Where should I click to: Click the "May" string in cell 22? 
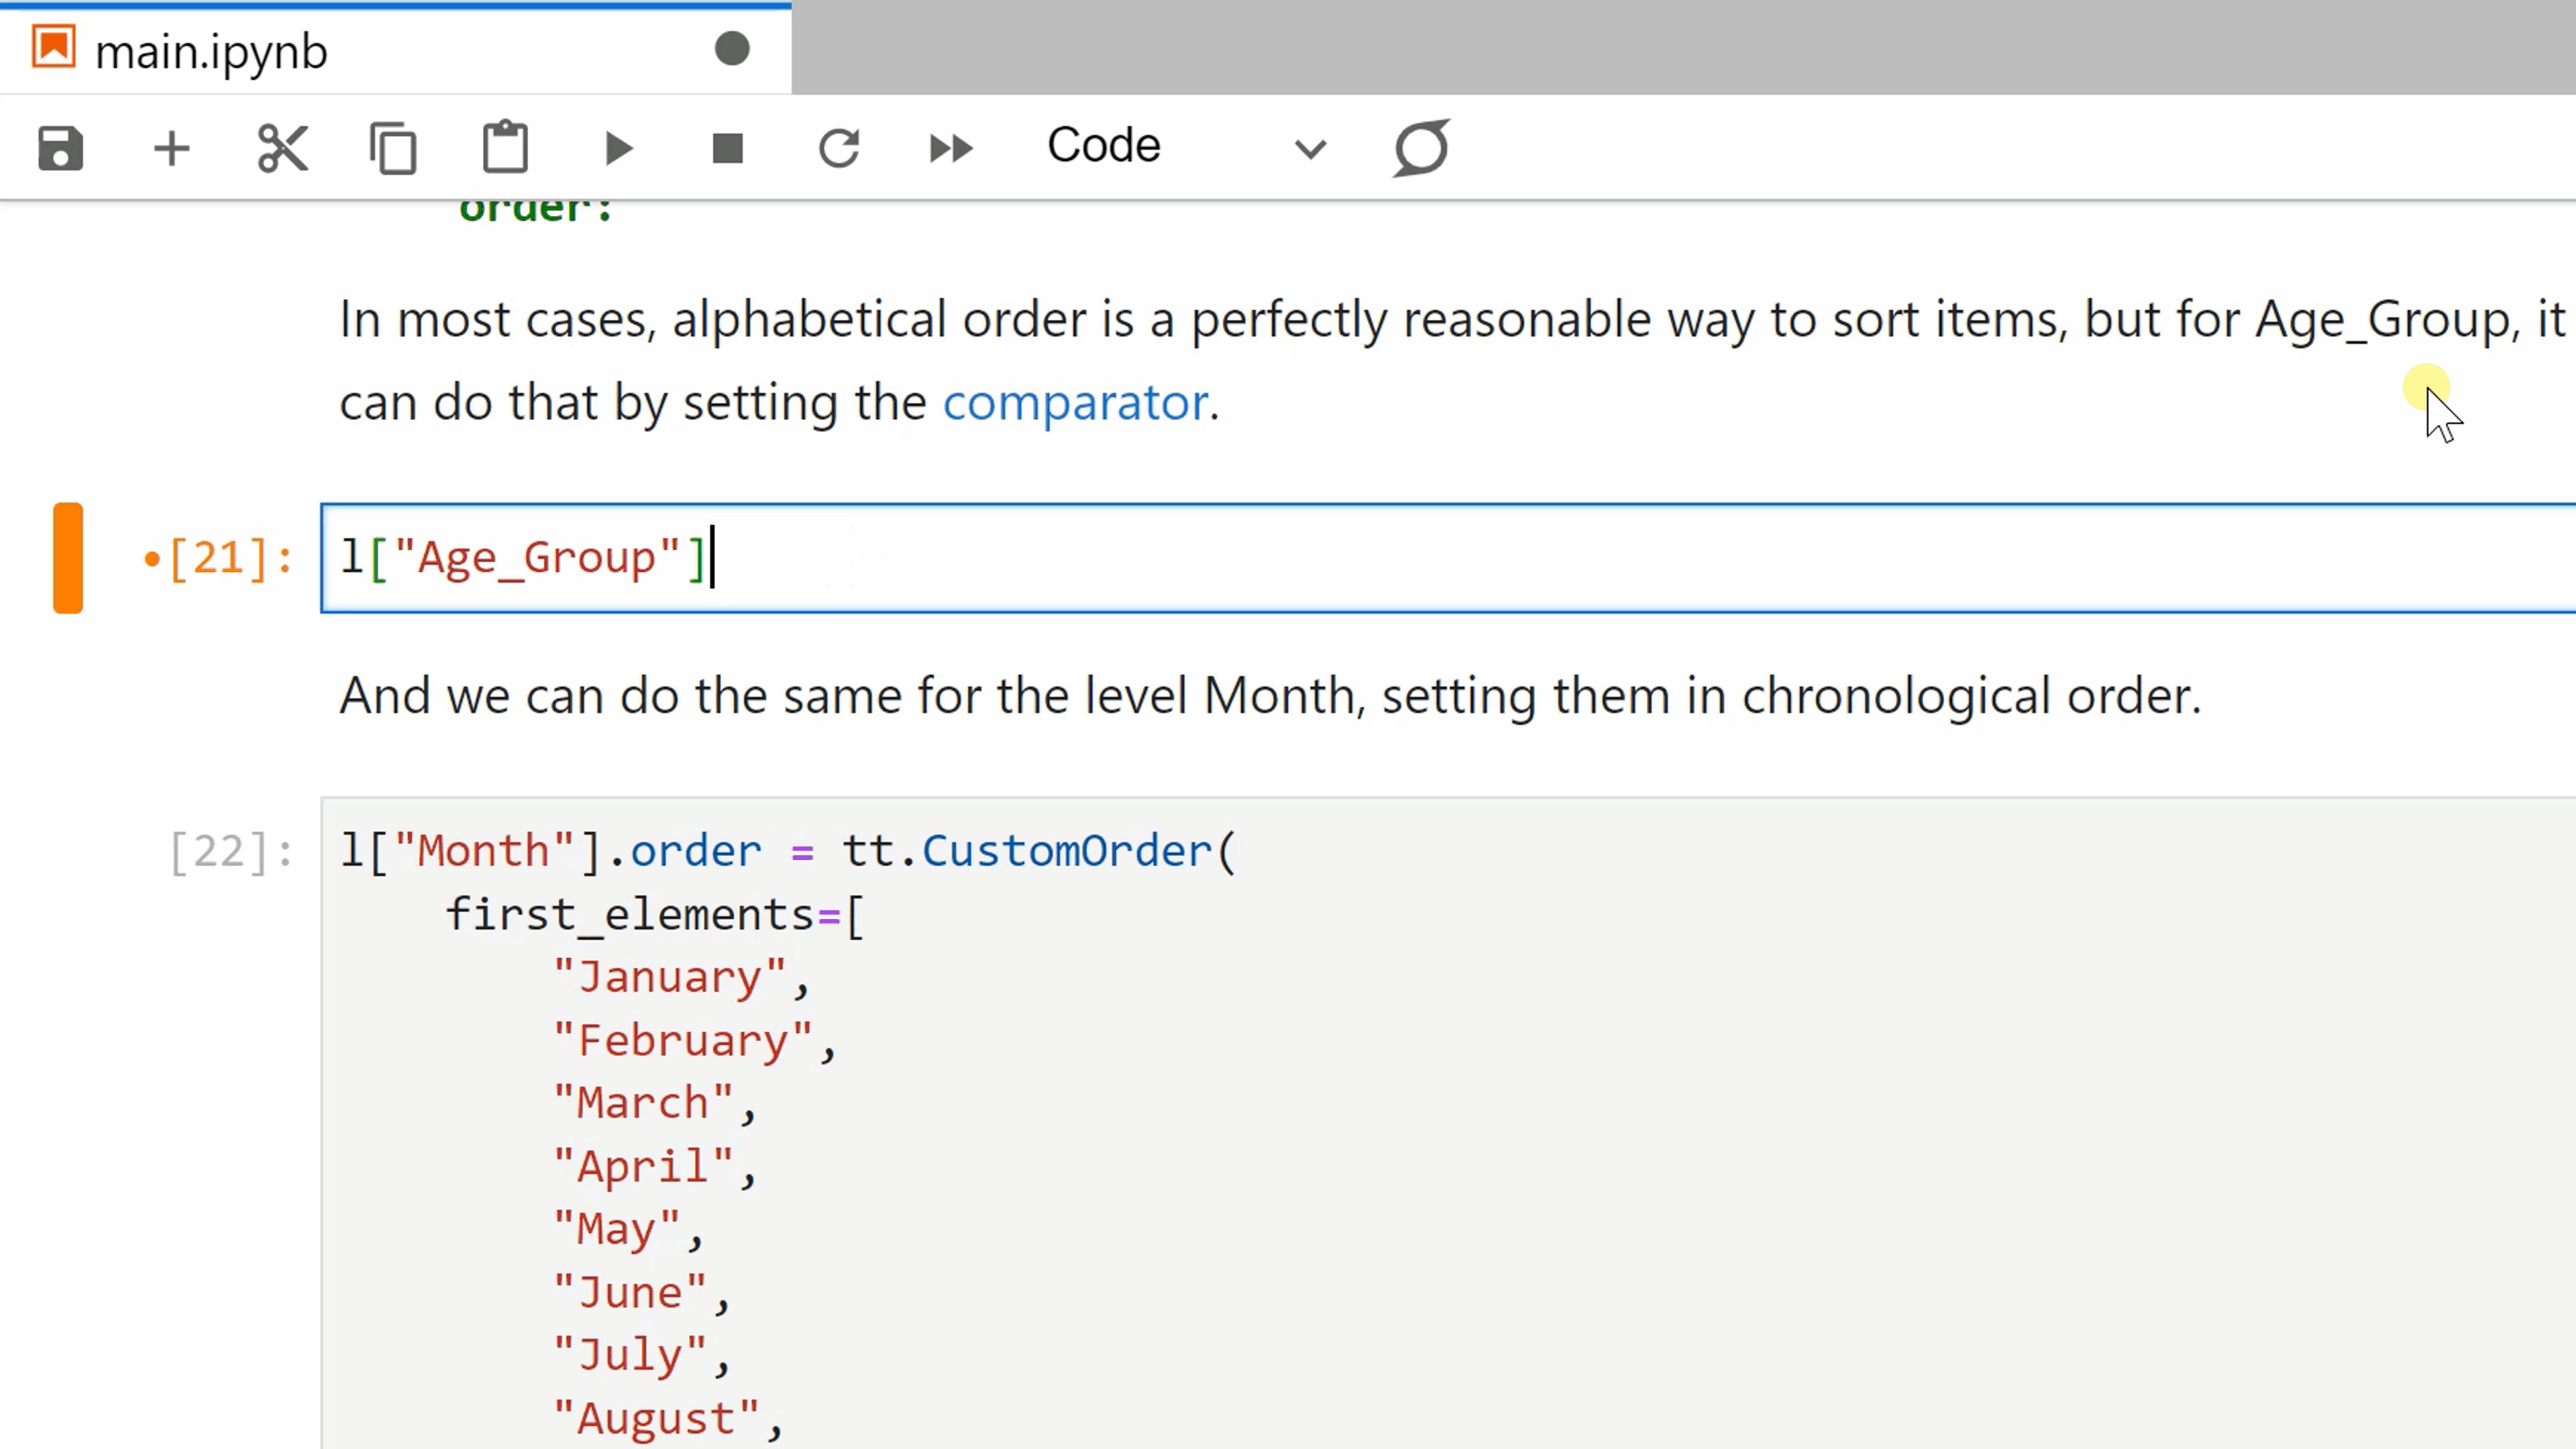click(617, 1229)
